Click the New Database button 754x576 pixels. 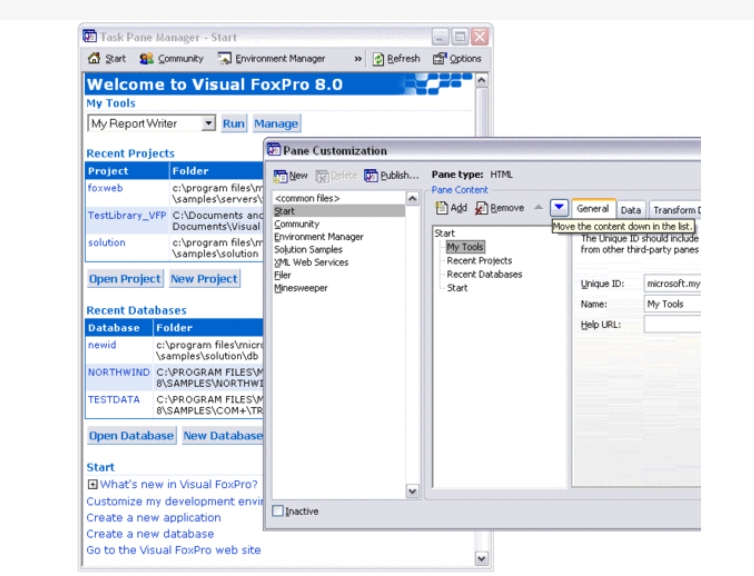pos(223,436)
